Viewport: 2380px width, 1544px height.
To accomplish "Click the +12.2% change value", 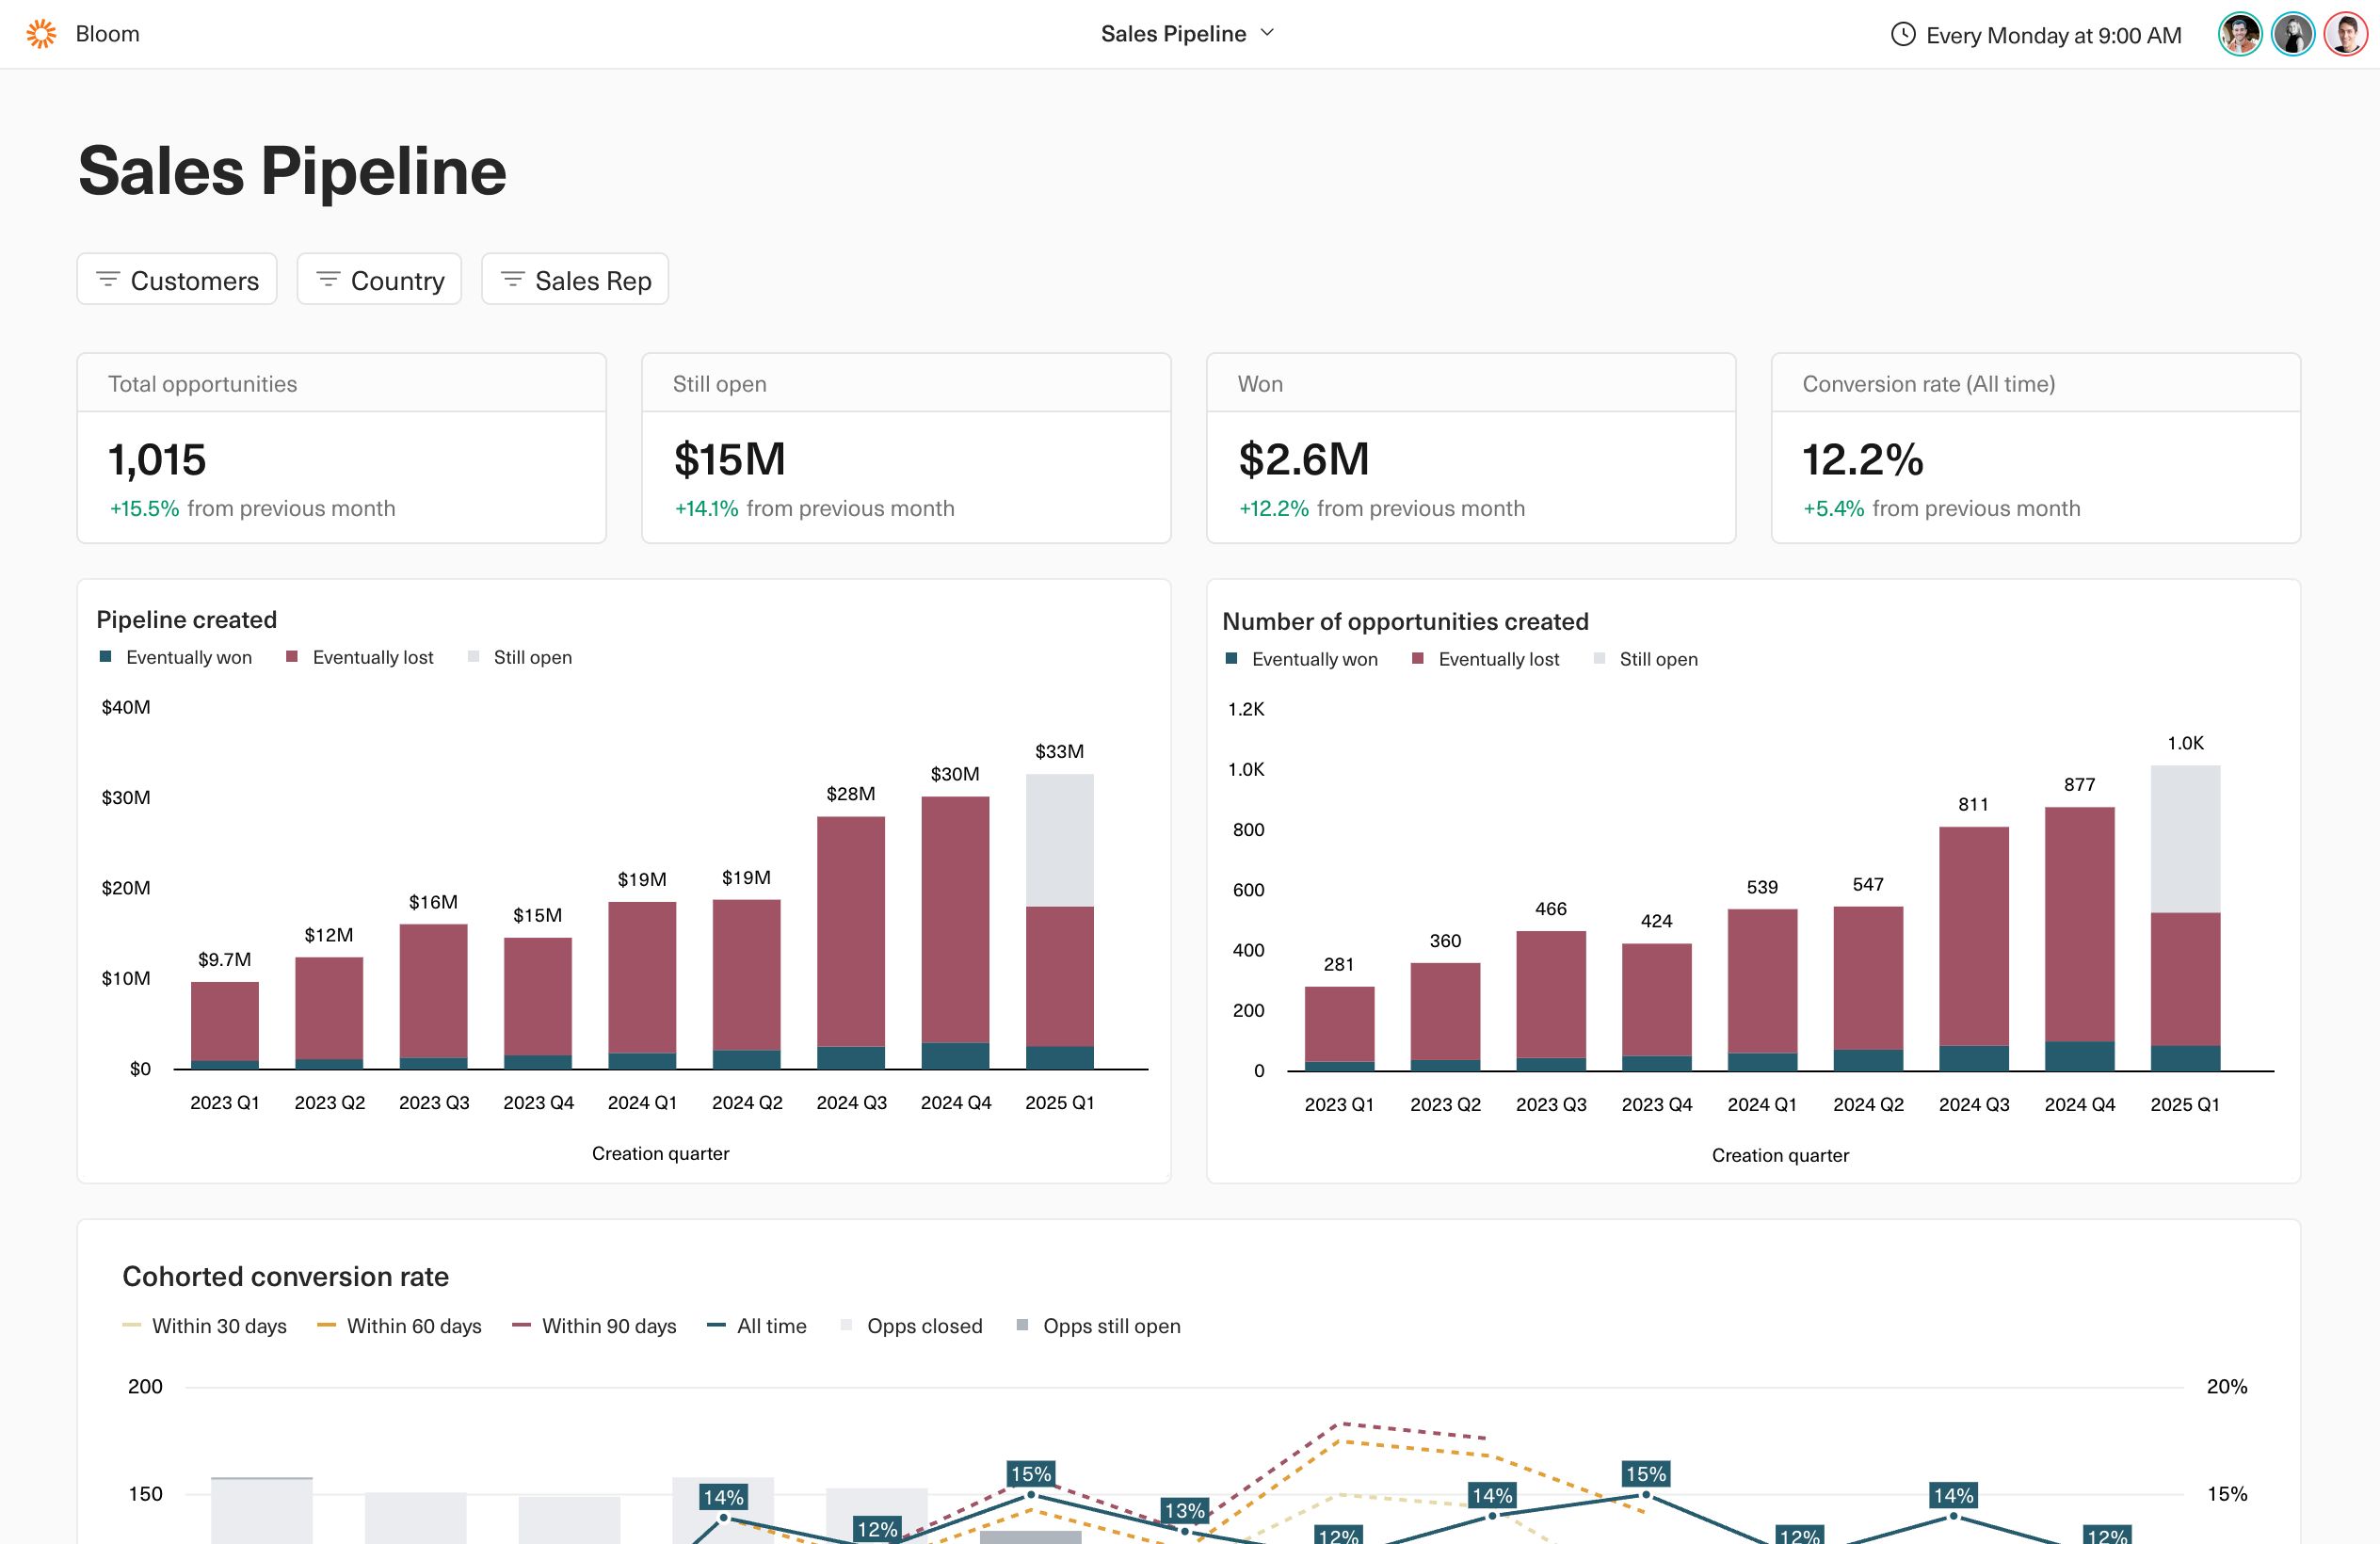I will [1273, 508].
